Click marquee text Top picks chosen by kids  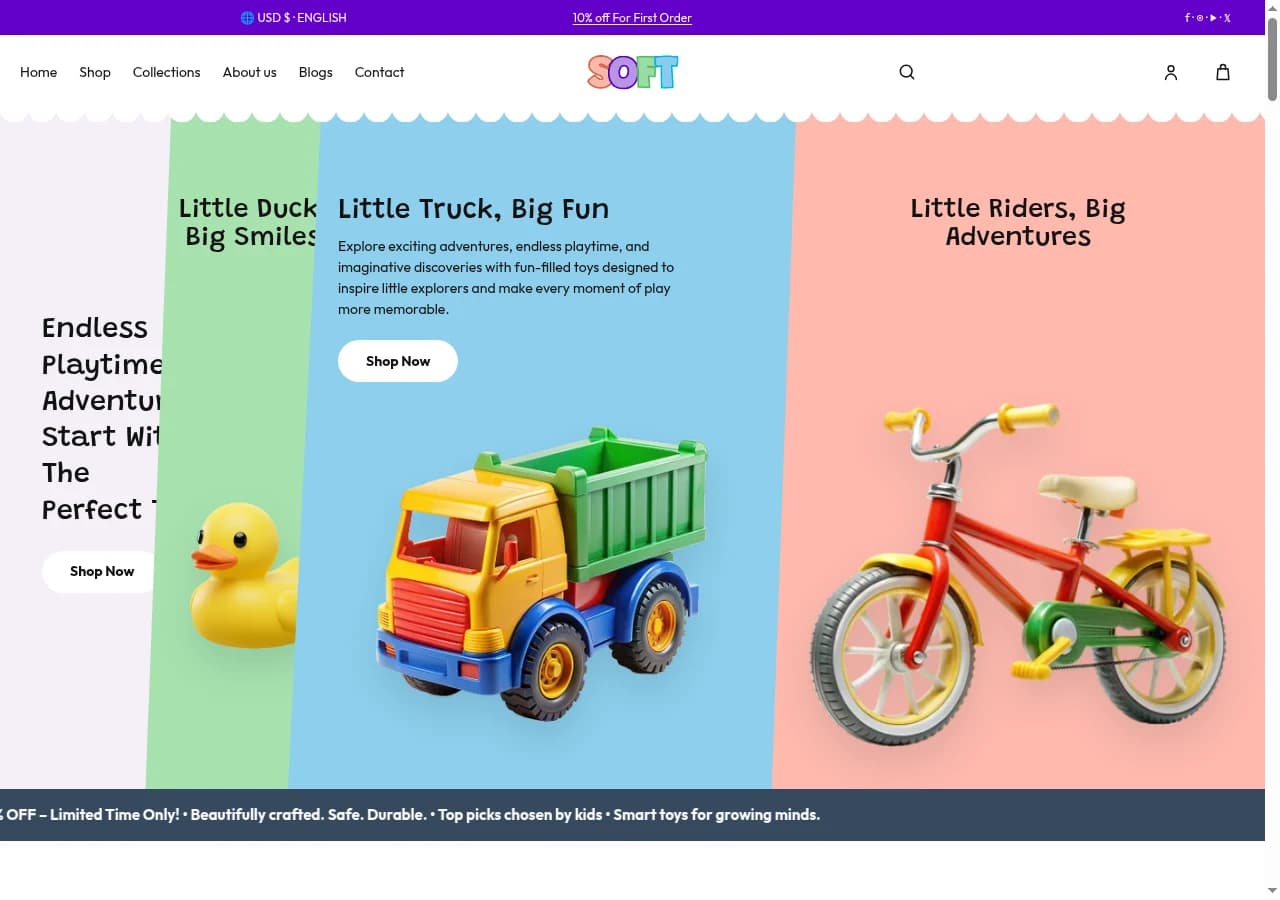[520, 815]
